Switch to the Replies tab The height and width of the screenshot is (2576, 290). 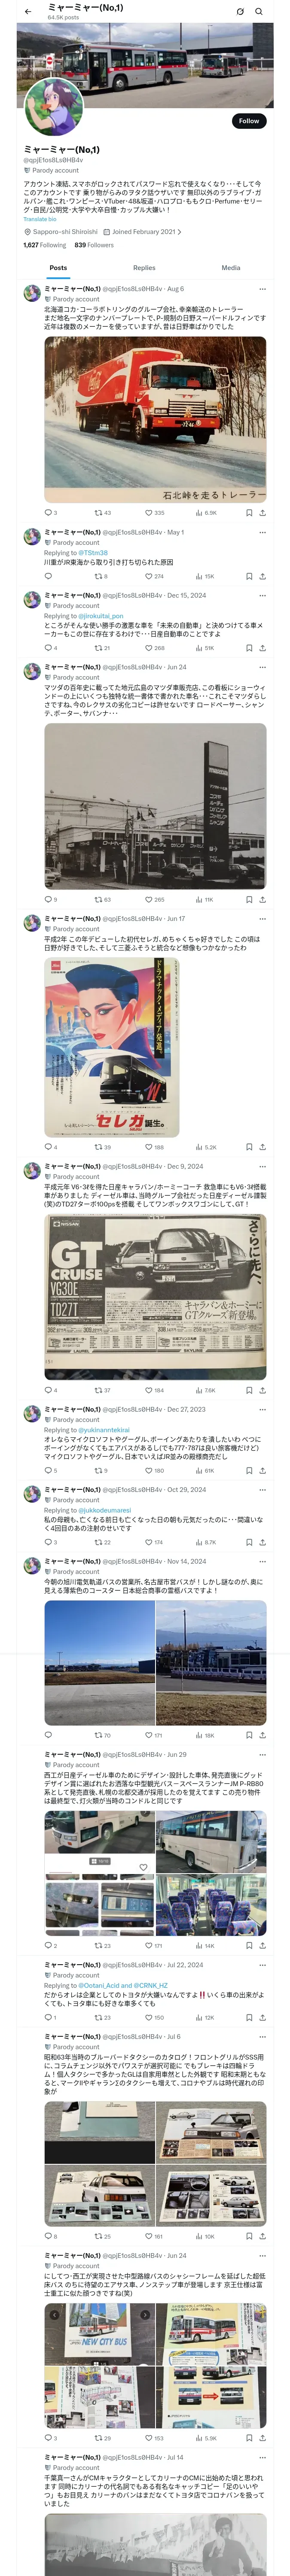[144, 268]
